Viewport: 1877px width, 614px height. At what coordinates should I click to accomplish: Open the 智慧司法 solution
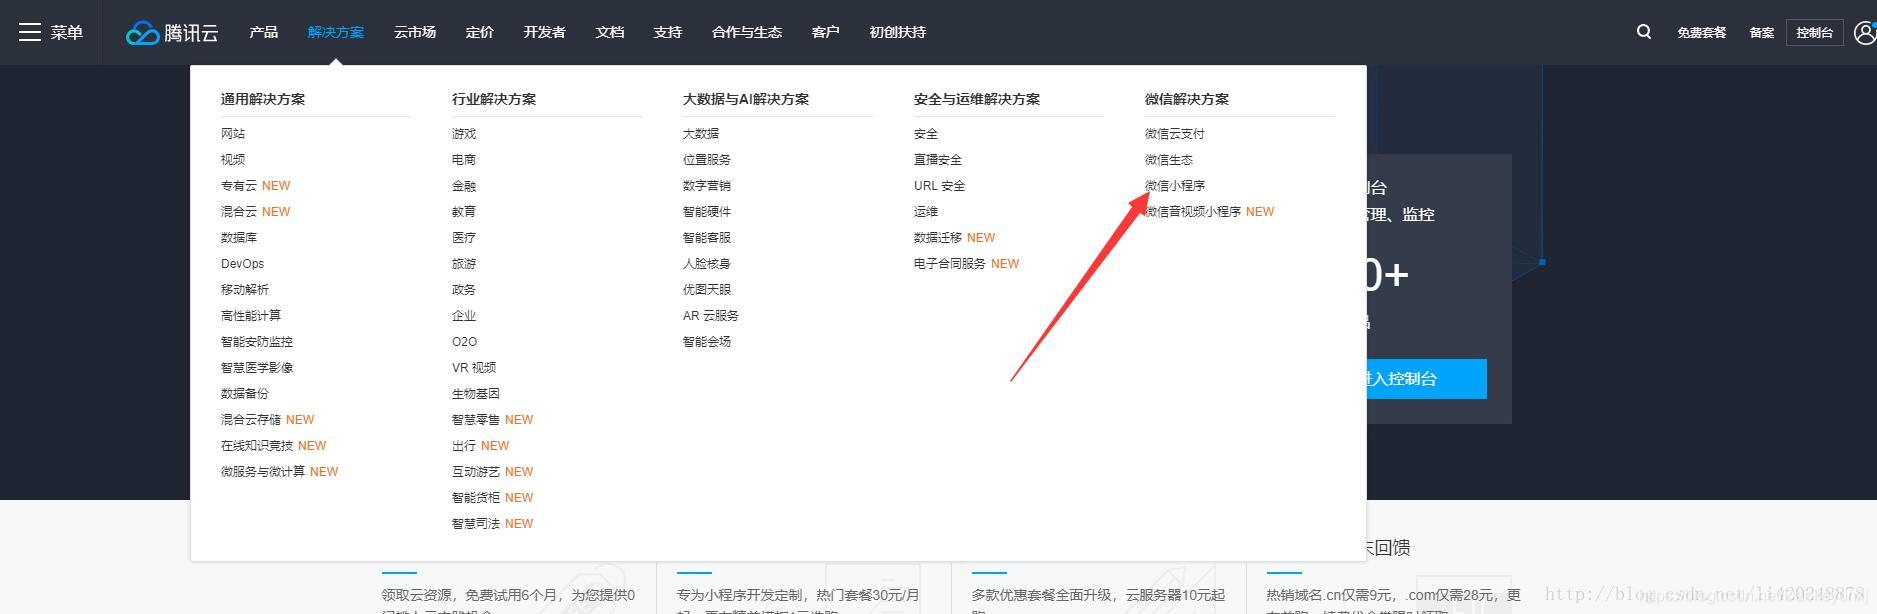(476, 524)
